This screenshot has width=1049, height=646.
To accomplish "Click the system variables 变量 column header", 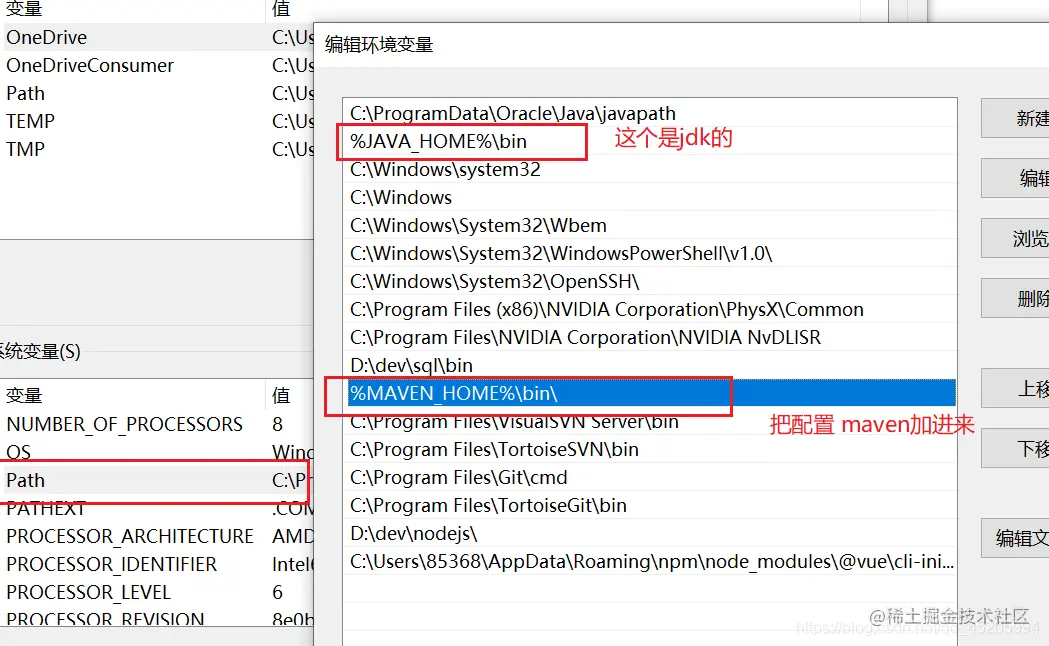I will tap(132, 395).
